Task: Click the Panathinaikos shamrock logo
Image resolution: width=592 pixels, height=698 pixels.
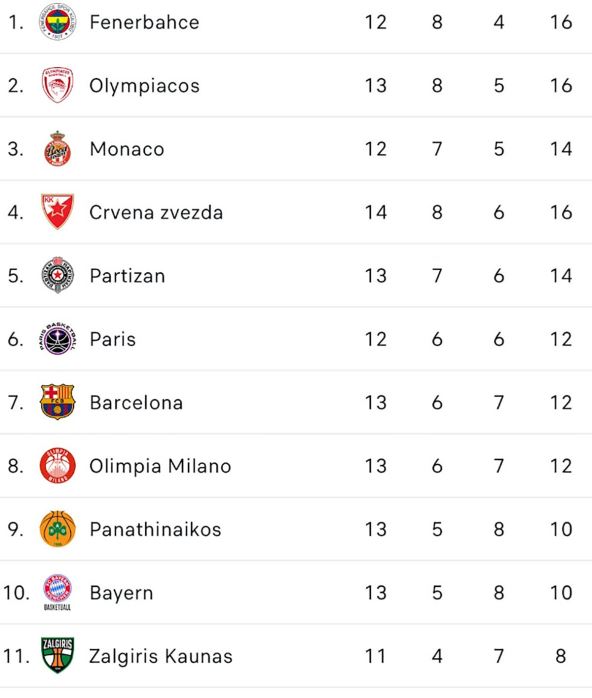Action: click(57, 529)
